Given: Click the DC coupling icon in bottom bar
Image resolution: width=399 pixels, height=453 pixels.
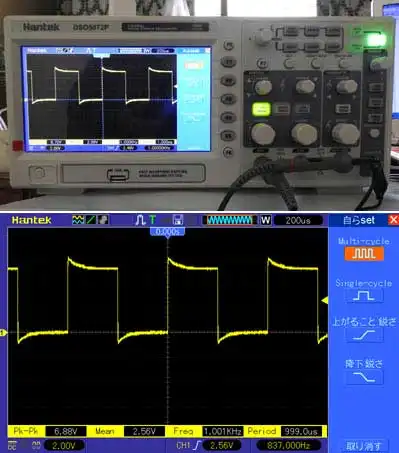Looking at the screenshot, I should (x=12, y=445).
